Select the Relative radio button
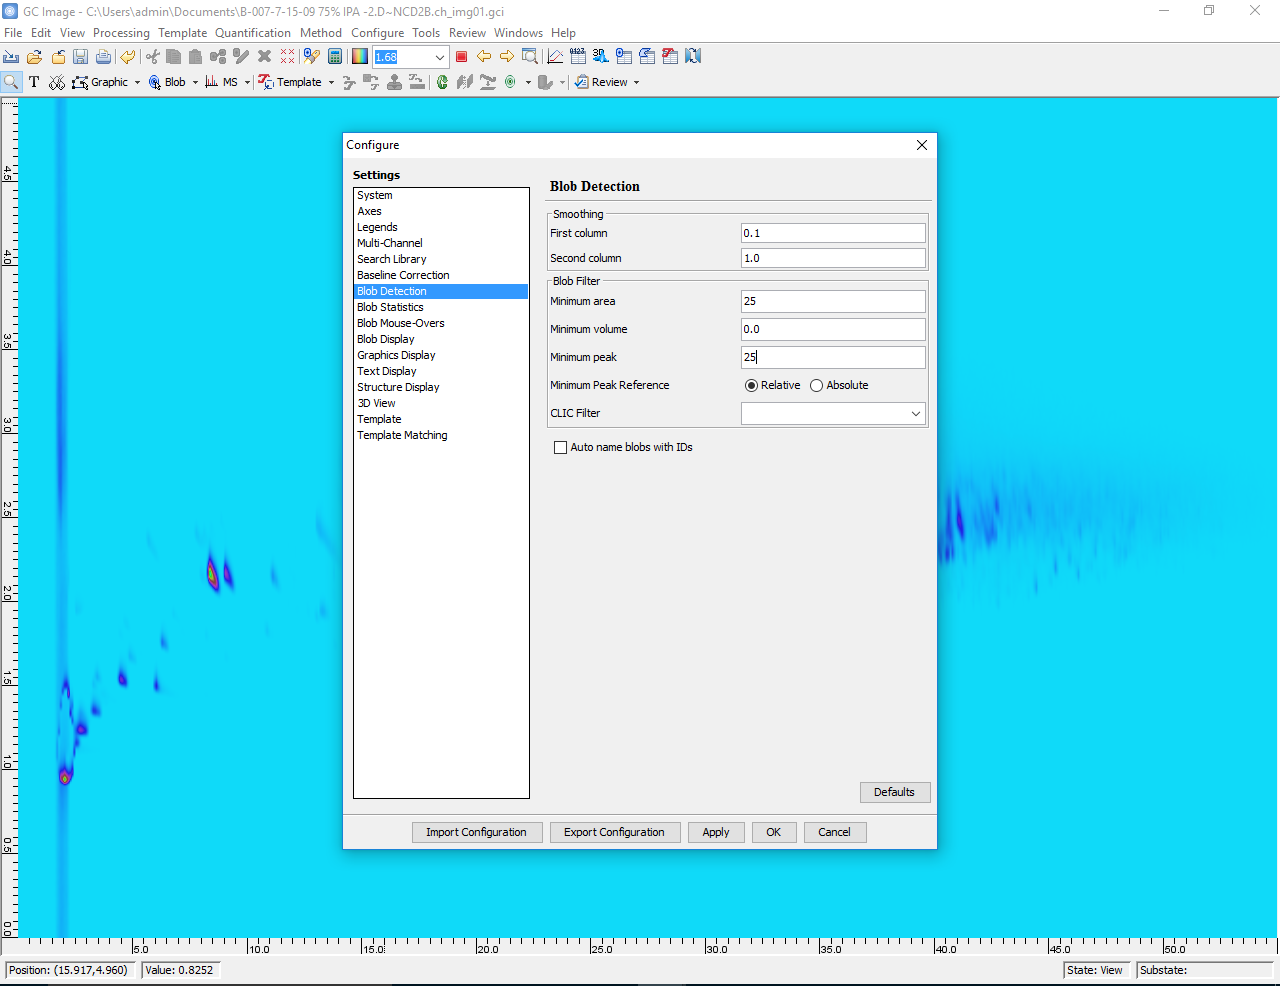 click(752, 386)
